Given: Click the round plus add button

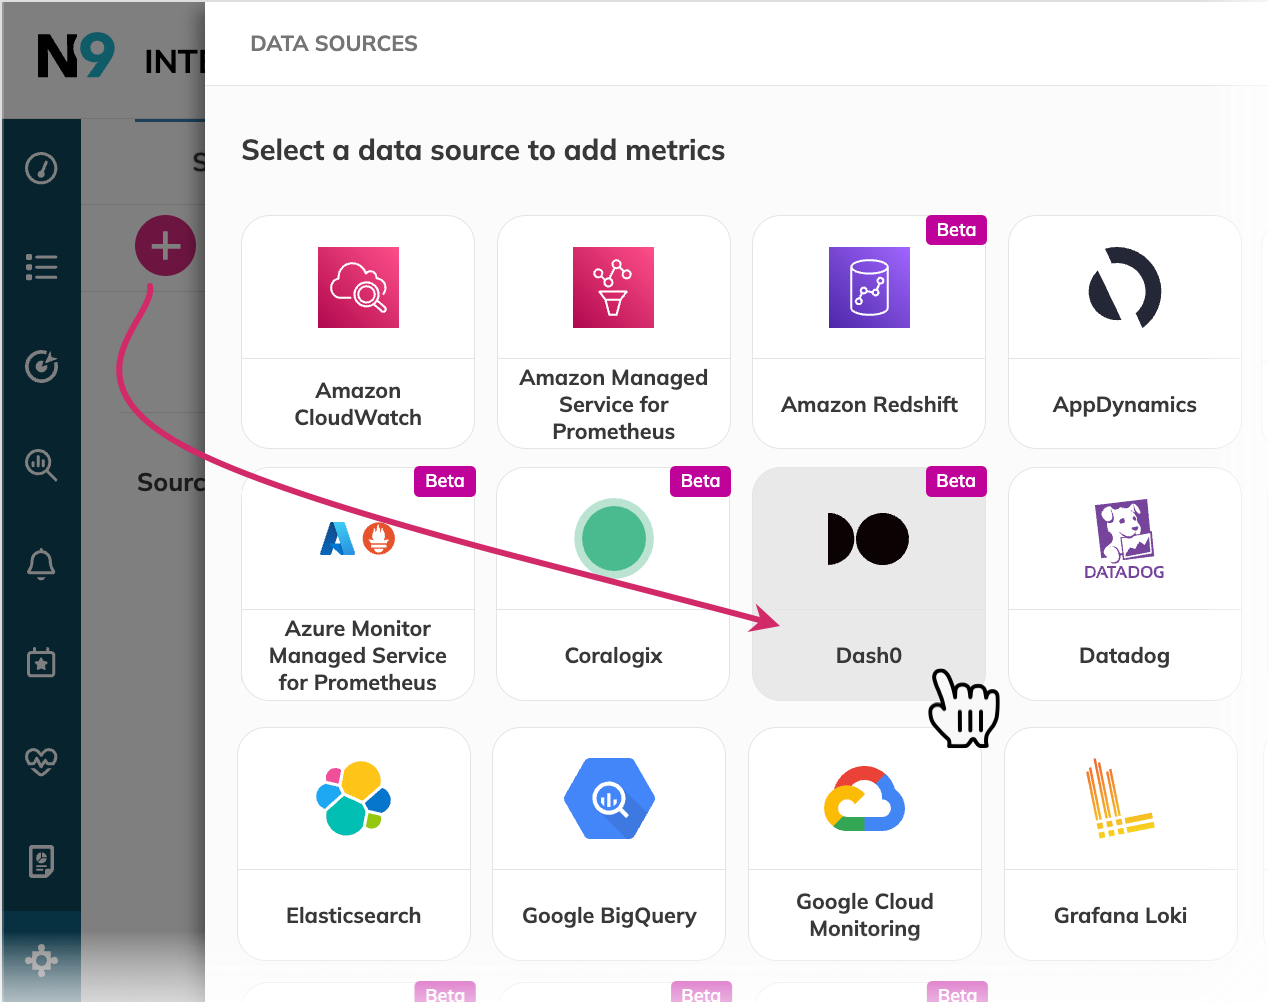Looking at the screenshot, I should 165,246.
